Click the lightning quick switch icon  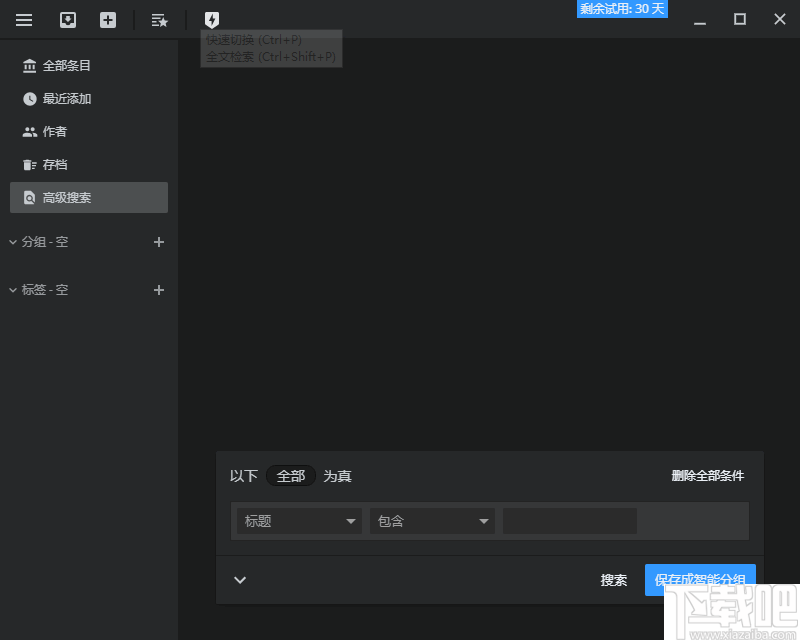212,20
